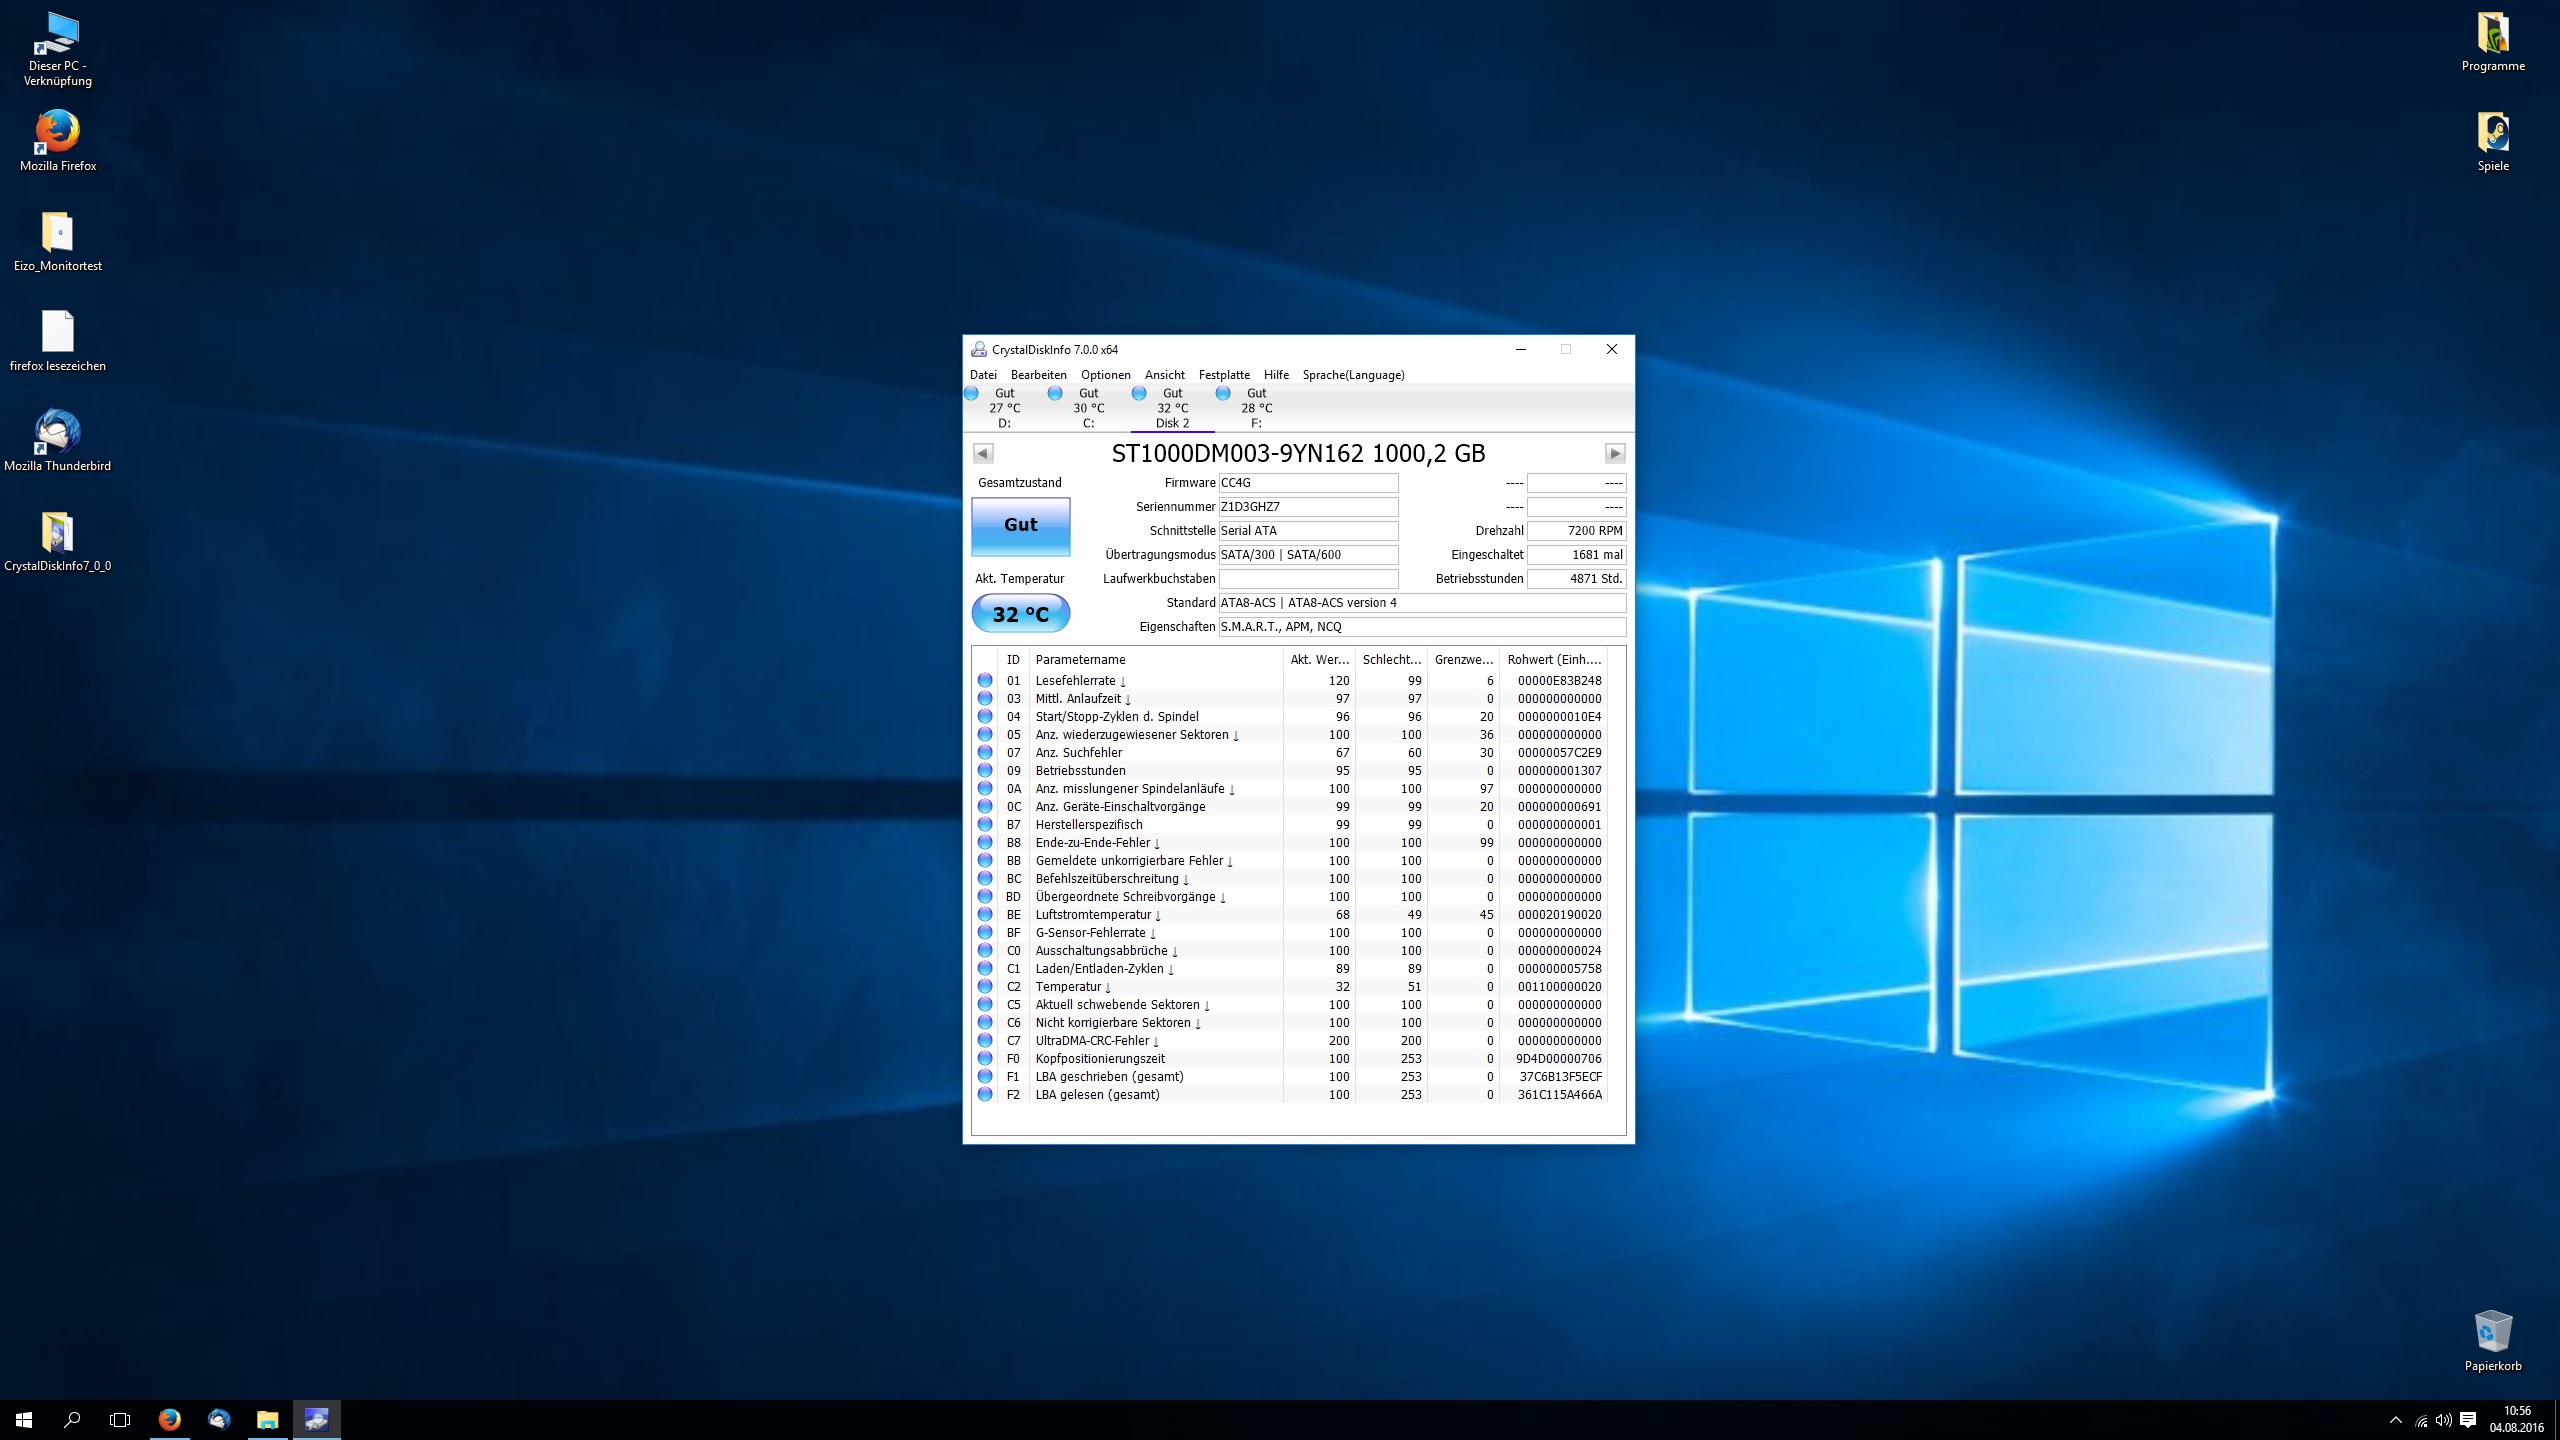Viewport: 2560px width, 1440px height.
Task: Open the Festplatte menu
Action: tap(1224, 375)
